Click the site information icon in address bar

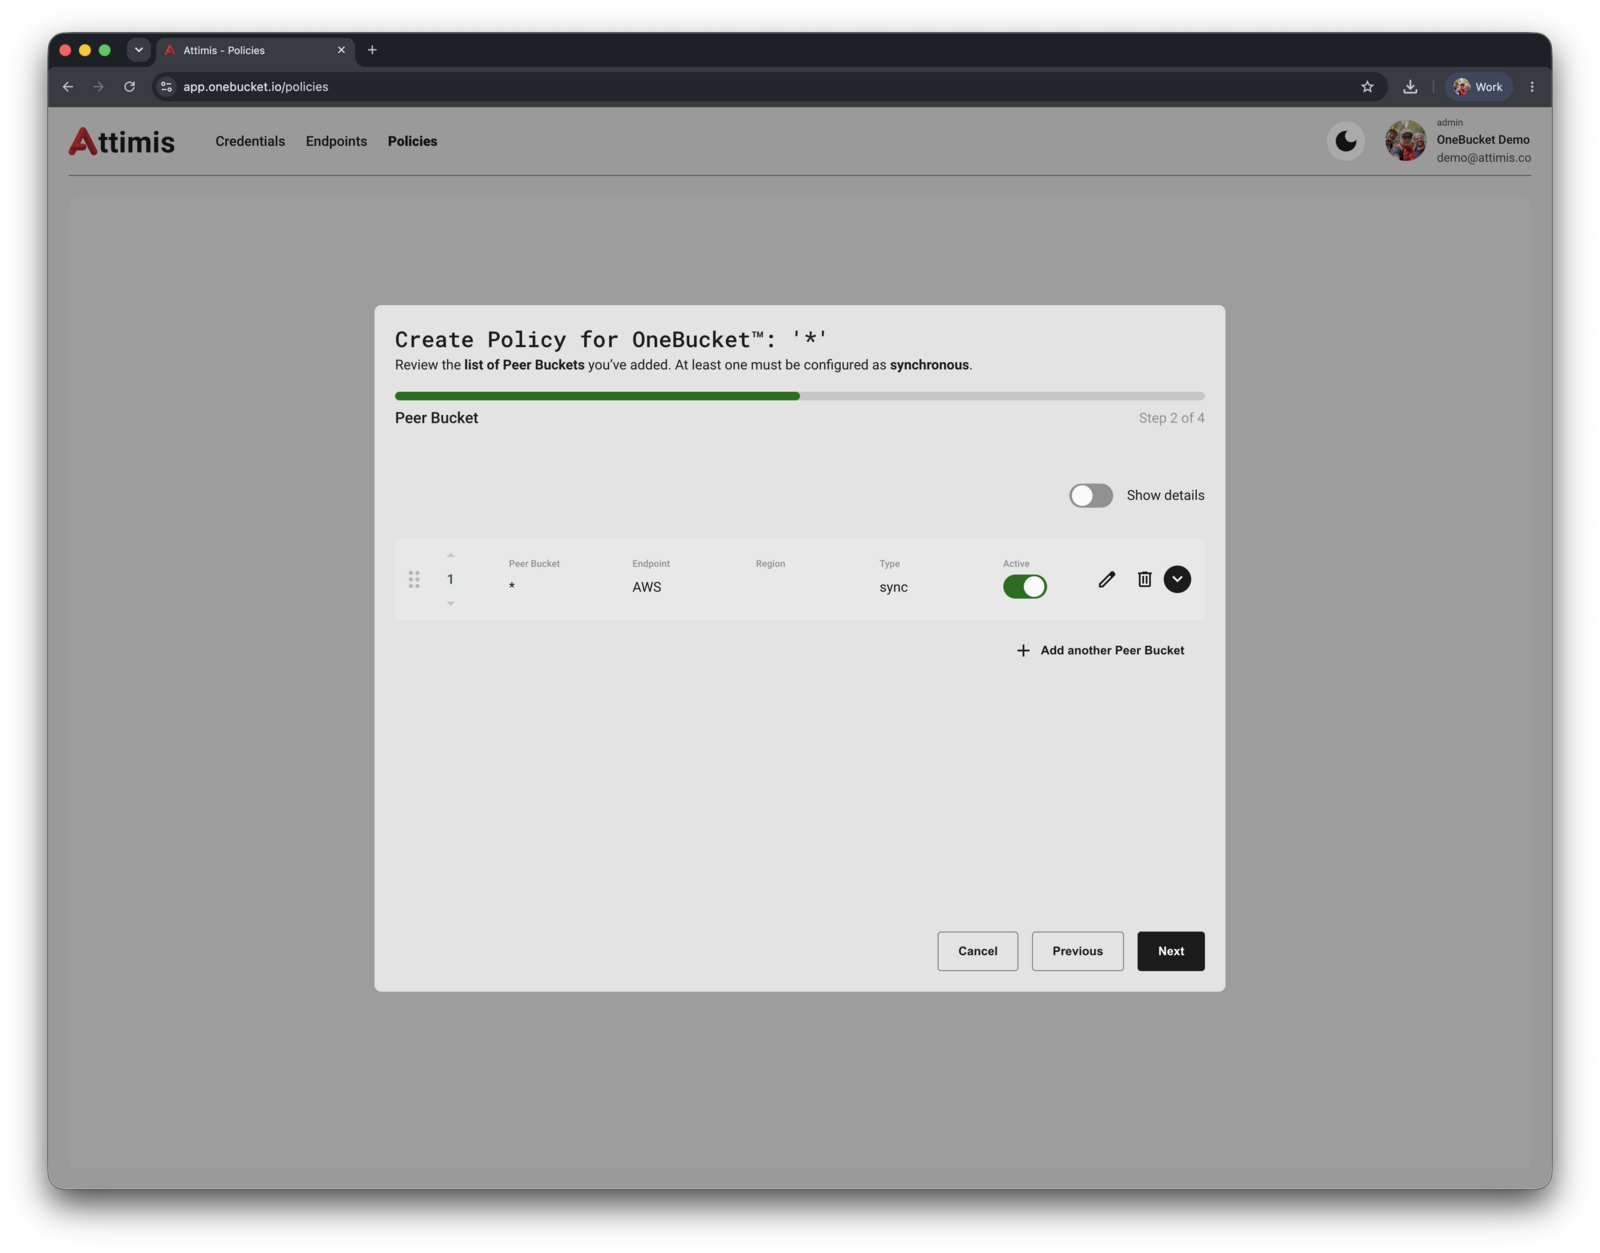pyautogui.click(x=167, y=87)
